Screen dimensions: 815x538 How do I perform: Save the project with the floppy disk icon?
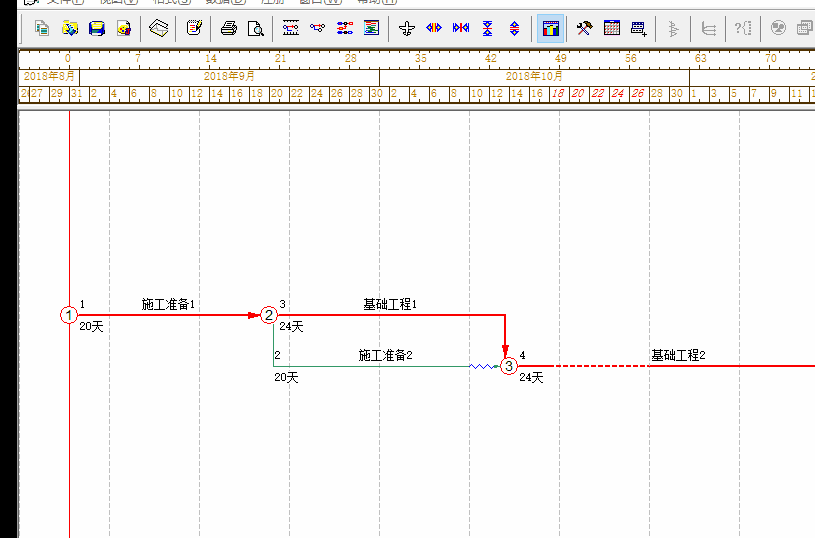click(x=97, y=28)
